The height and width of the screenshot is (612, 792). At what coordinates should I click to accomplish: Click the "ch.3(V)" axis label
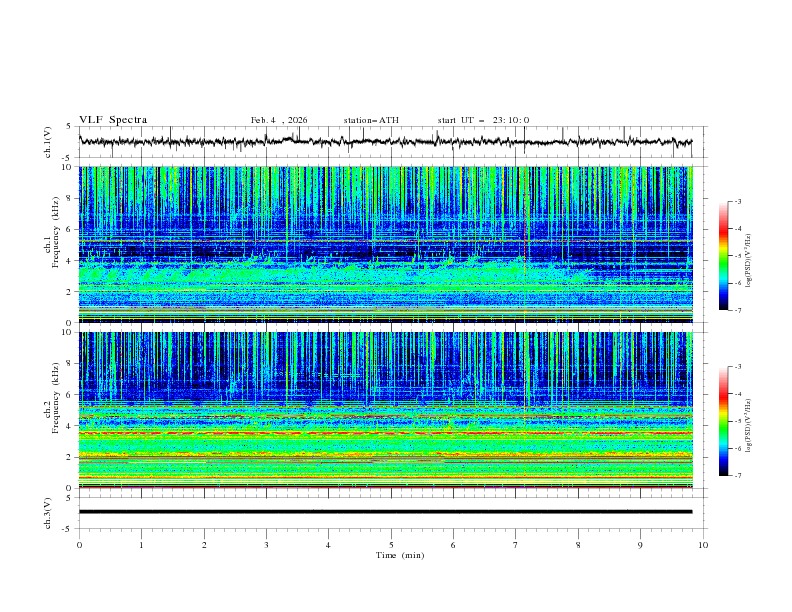[48, 513]
